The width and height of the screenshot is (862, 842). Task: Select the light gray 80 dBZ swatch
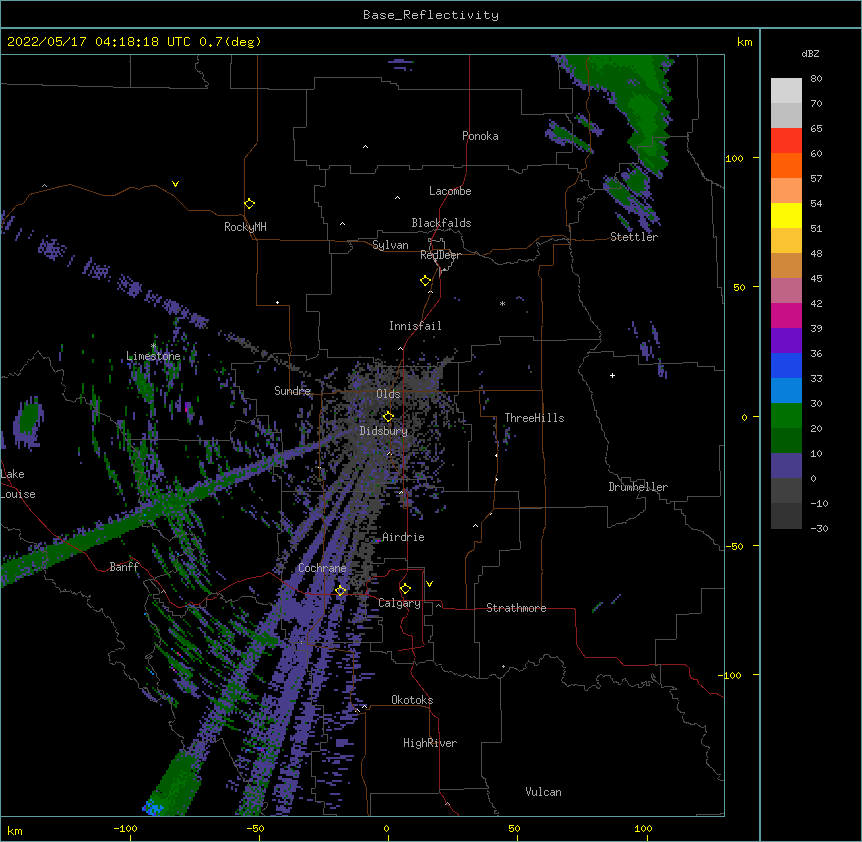point(786,91)
